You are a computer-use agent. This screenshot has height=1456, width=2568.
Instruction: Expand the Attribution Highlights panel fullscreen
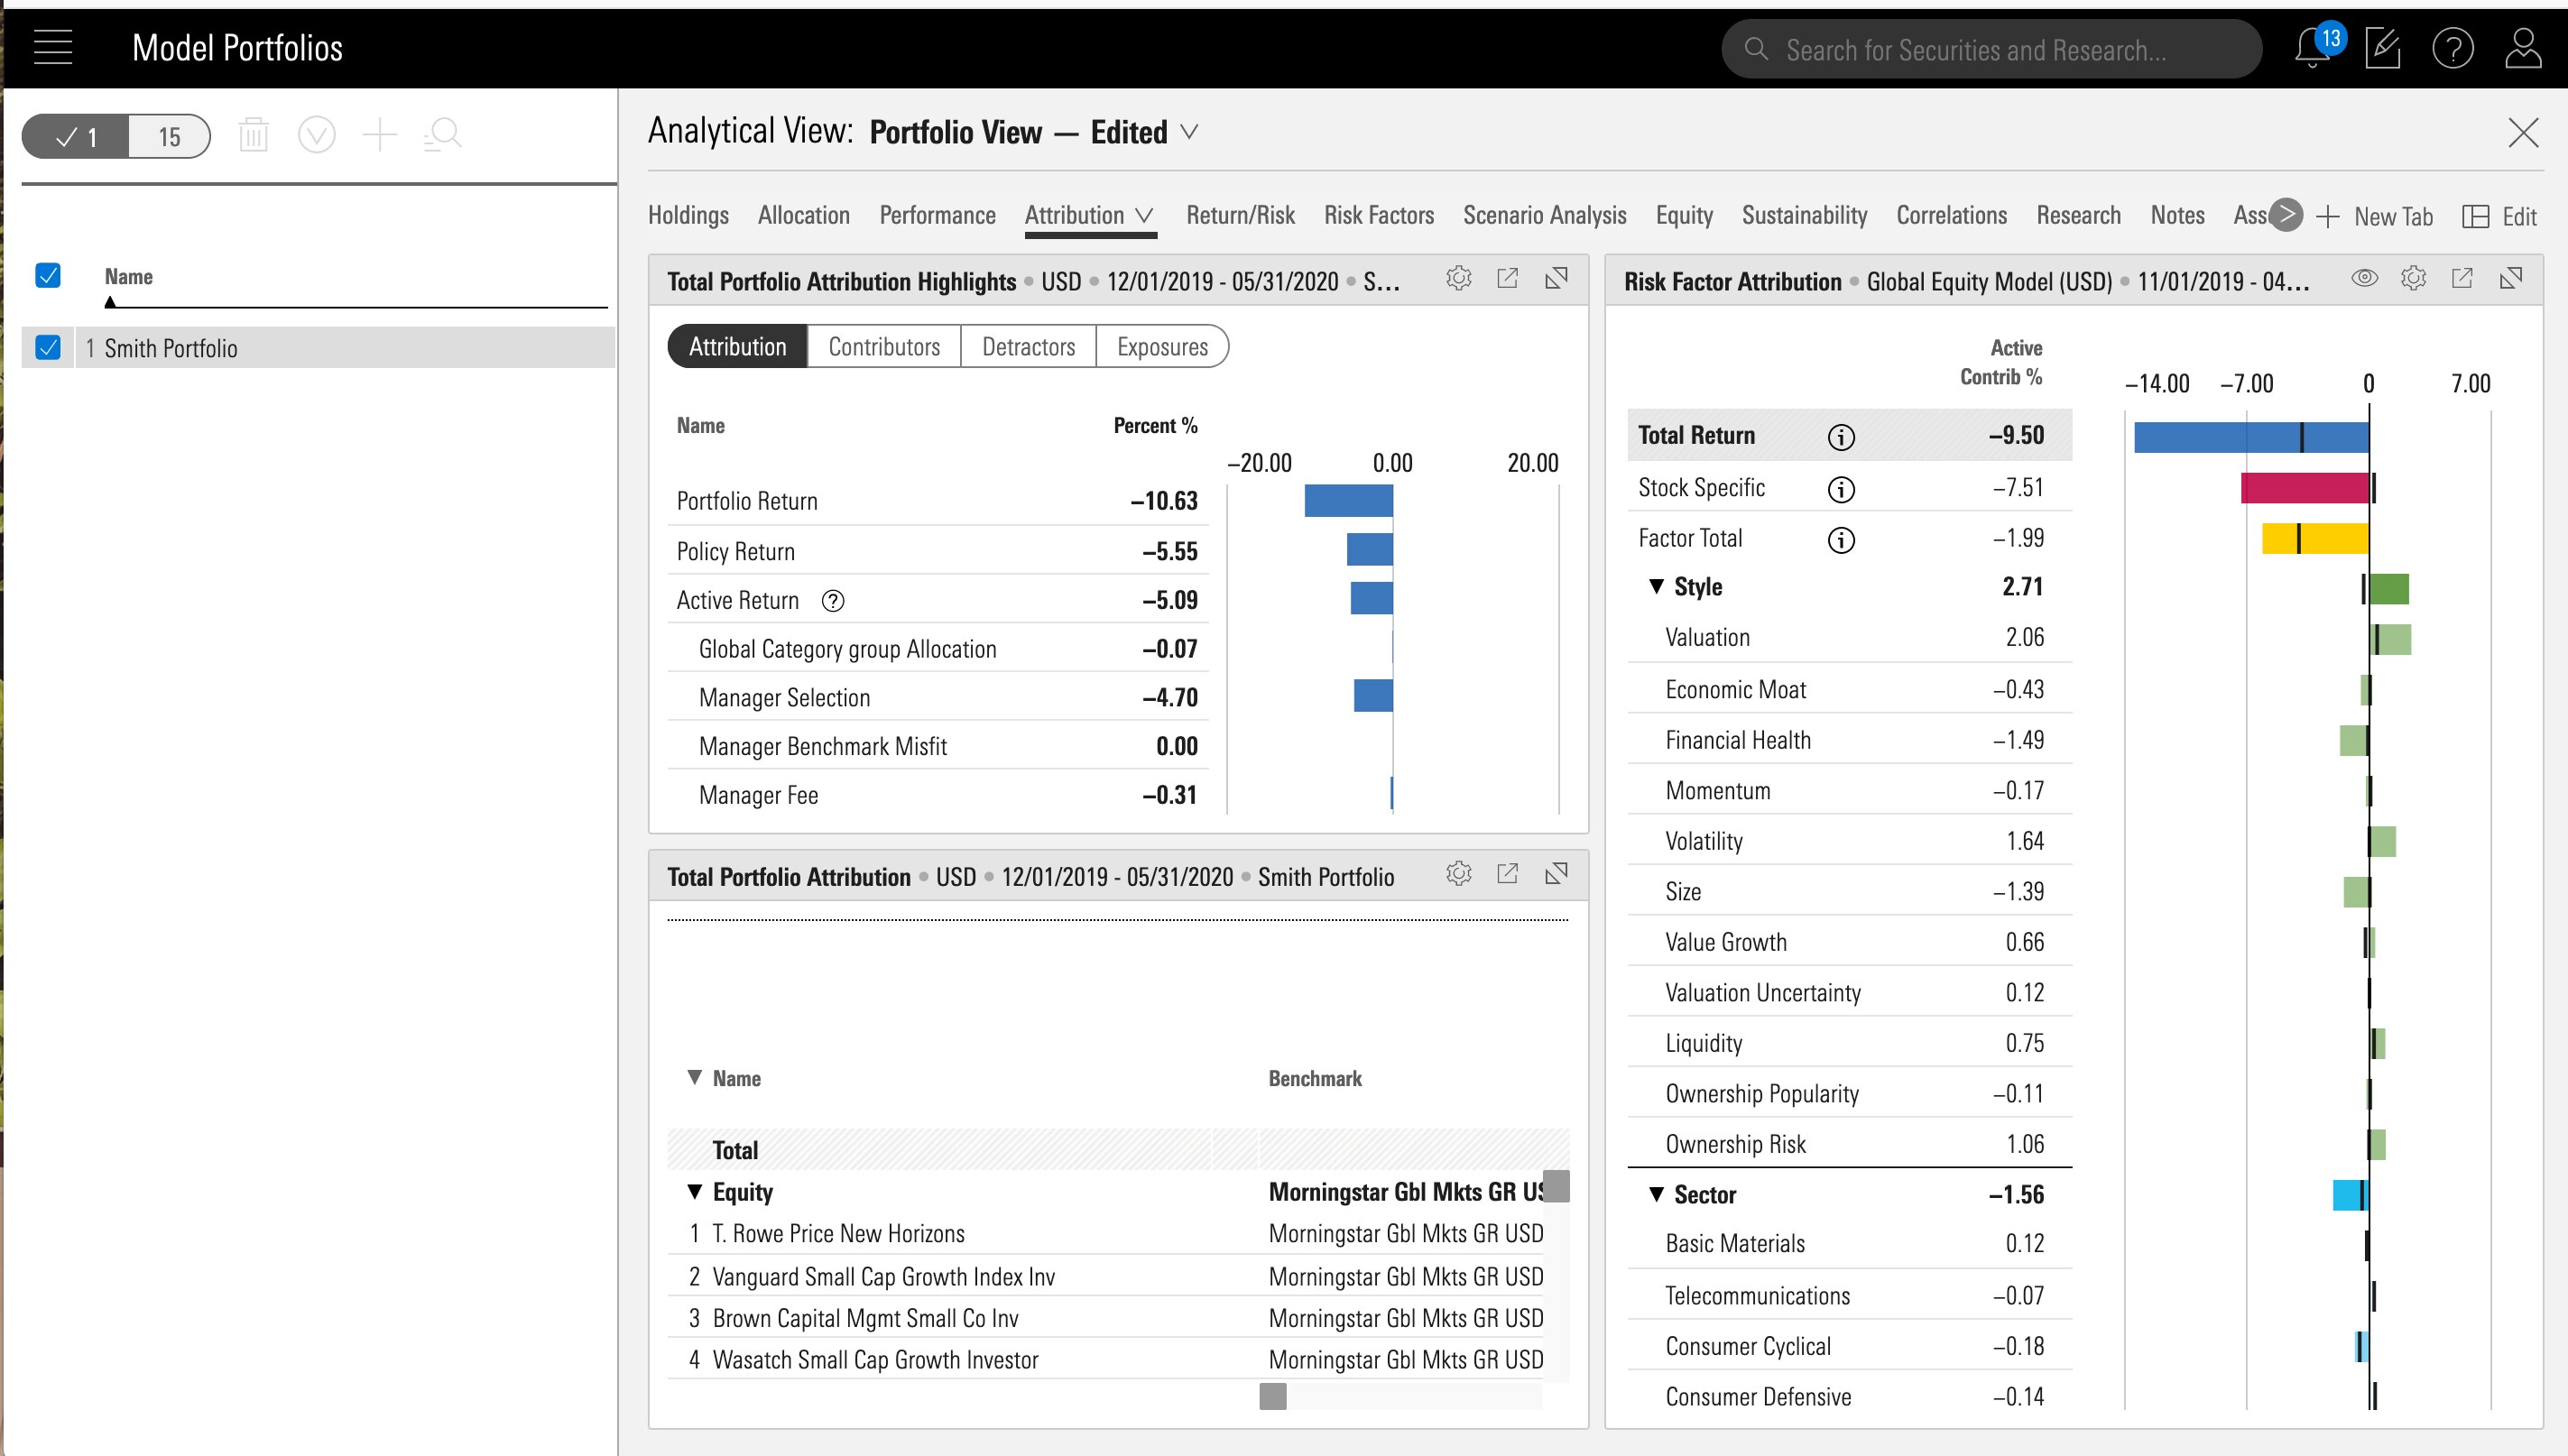(1556, 279)
